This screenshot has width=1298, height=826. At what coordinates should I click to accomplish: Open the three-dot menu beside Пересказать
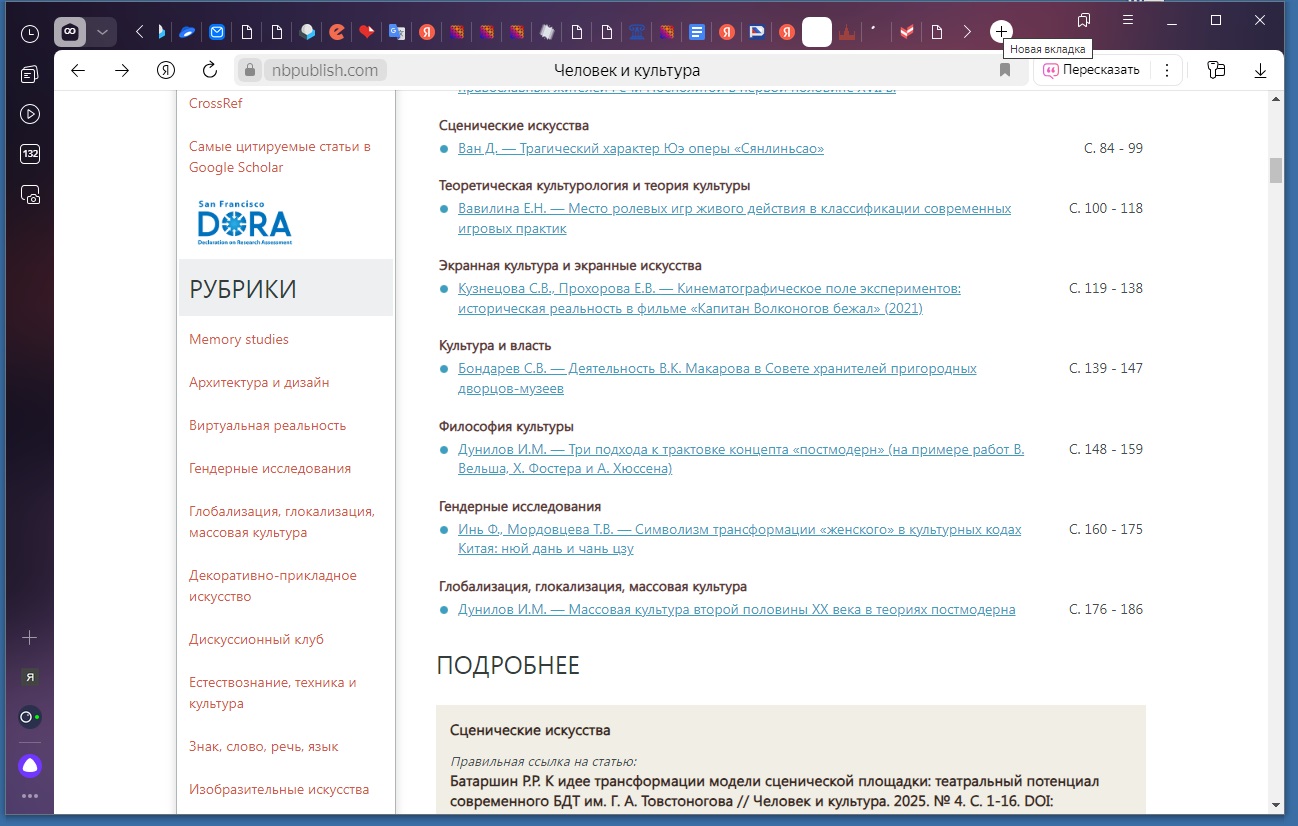(x=1166, y=70)
